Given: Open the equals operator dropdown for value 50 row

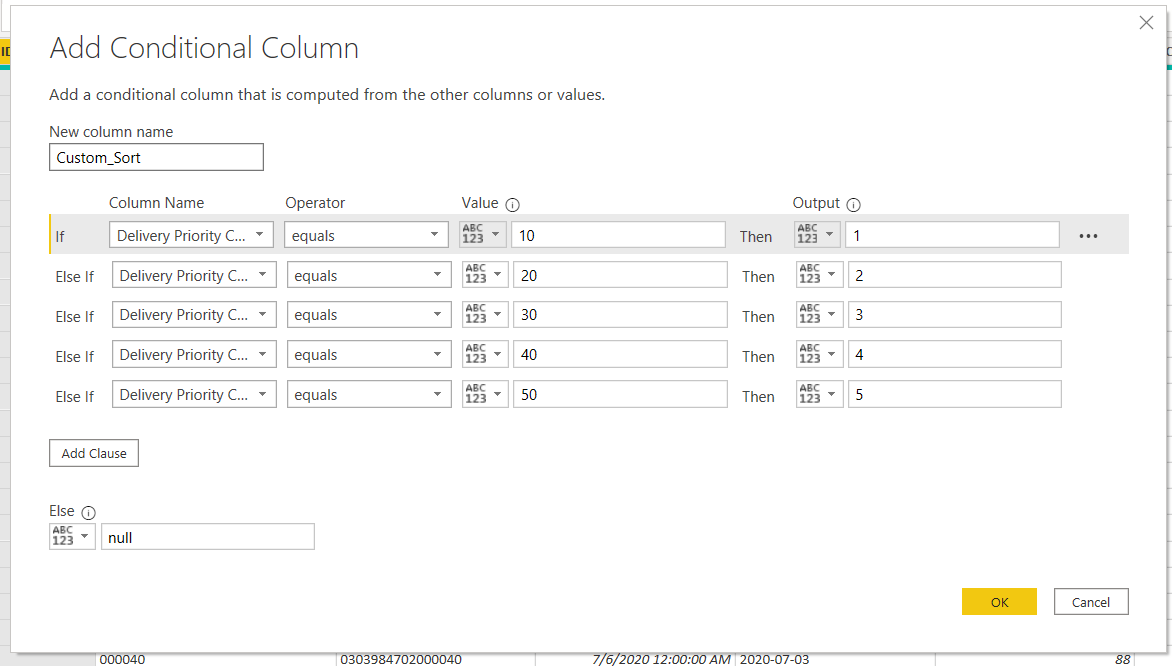Looking at the screenshot, I should click(369, 394).
